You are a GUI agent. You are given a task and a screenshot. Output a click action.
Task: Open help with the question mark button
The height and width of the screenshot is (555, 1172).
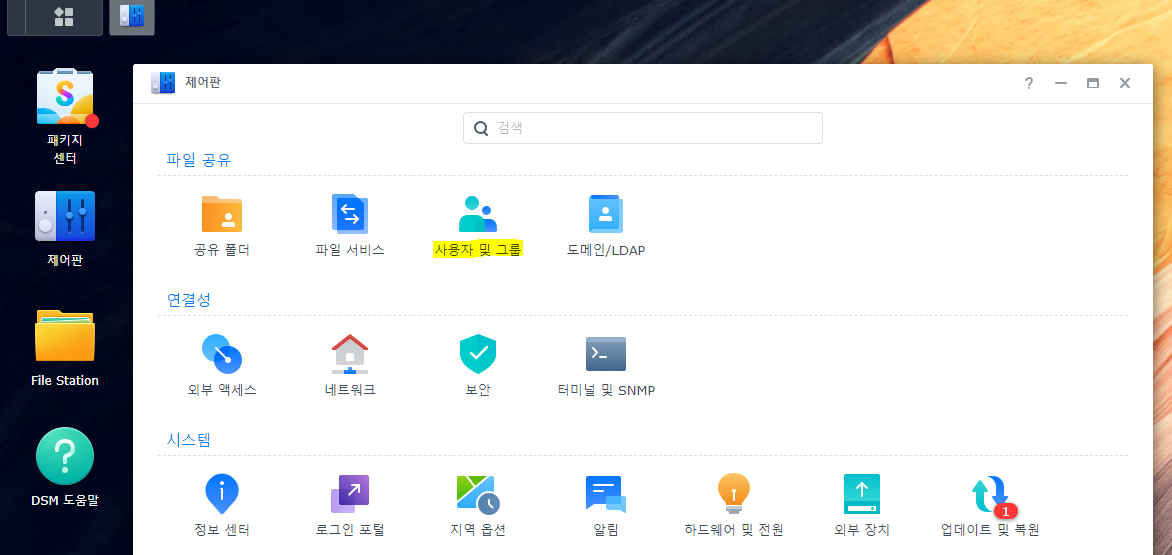(1028, 83)
